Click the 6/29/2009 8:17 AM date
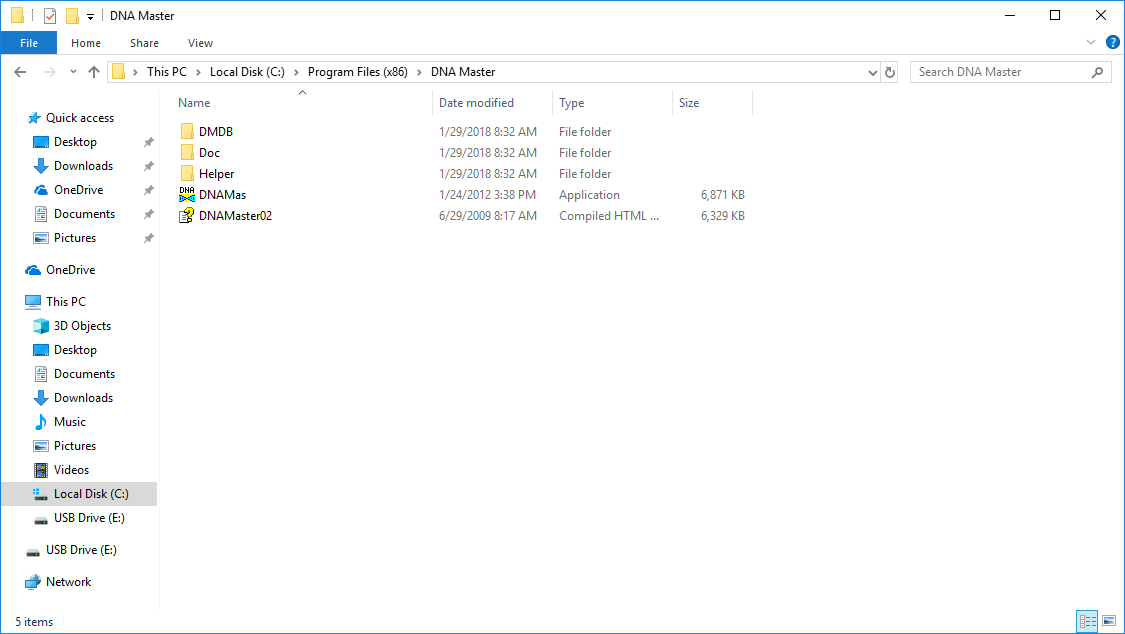This screenshot has height=634, width=1125. point(488,215)
